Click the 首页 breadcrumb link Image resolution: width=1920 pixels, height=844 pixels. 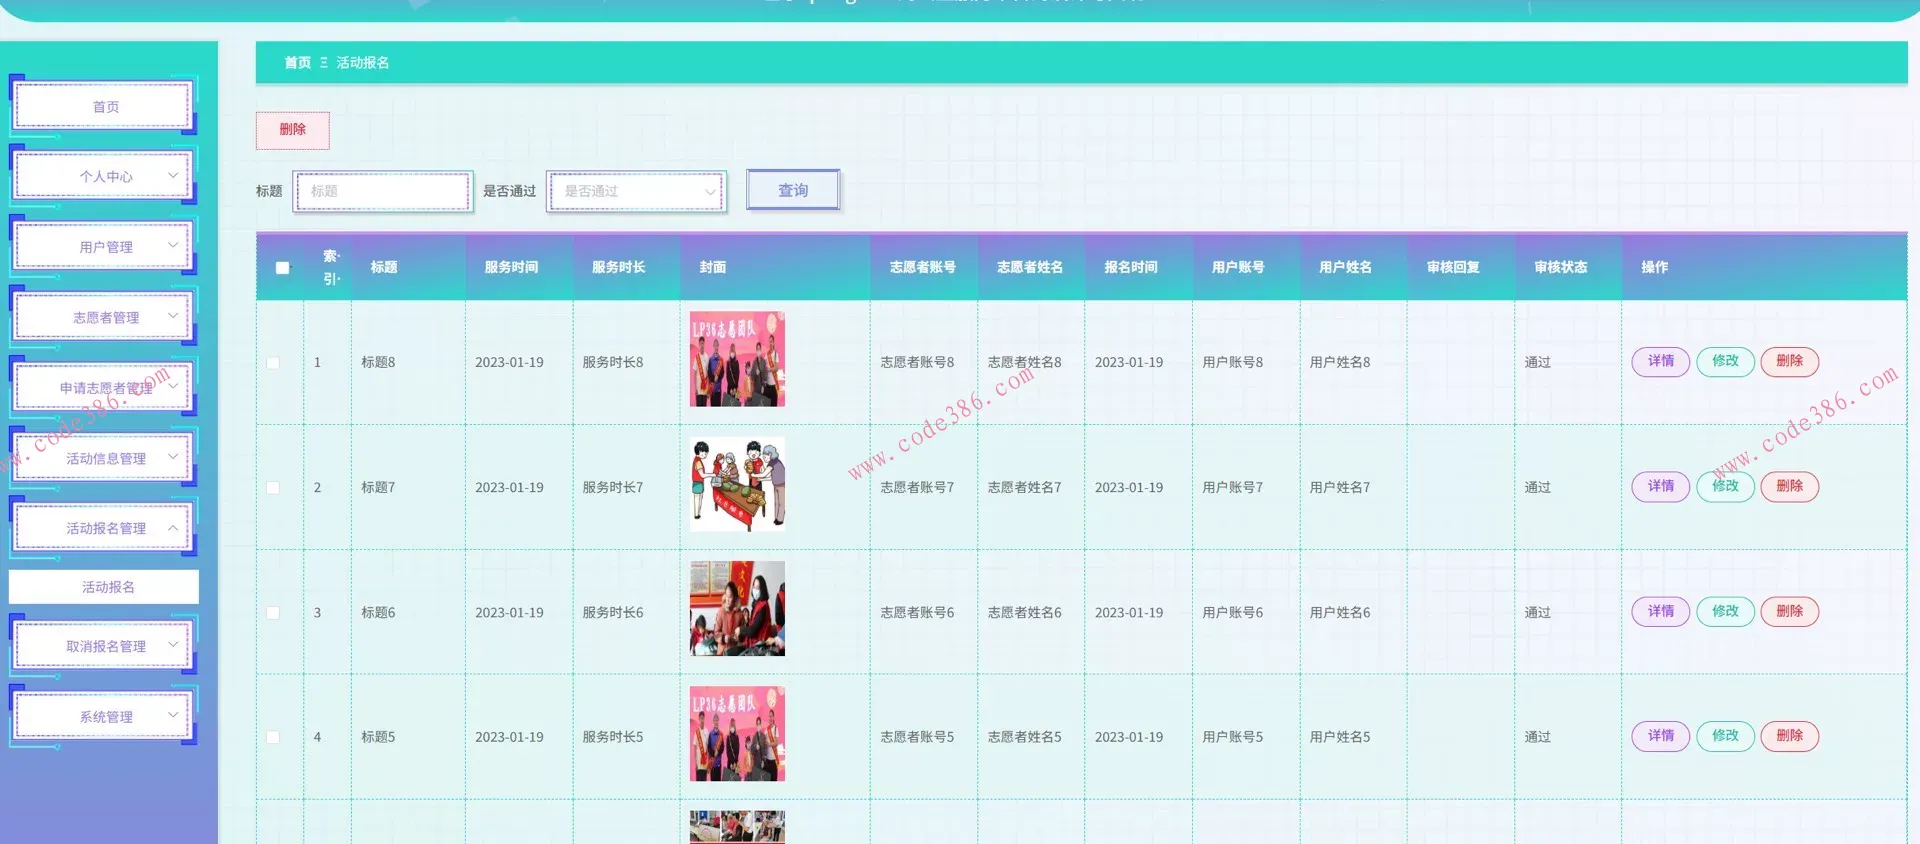(x=297, y=62)
